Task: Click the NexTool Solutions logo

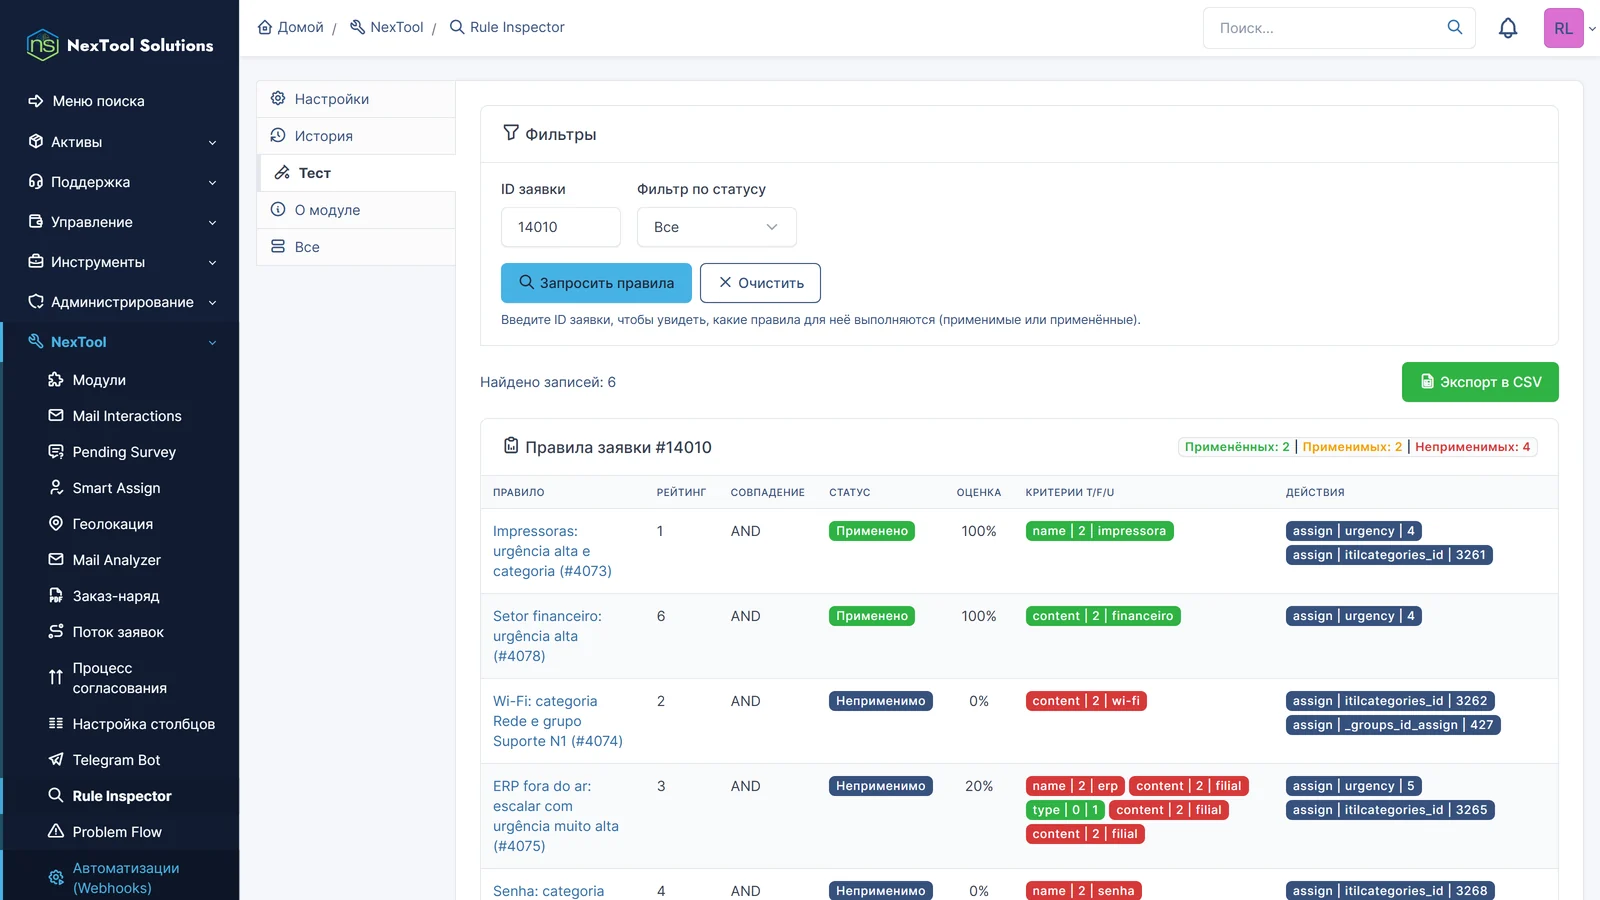Action: tap(120, 45)
